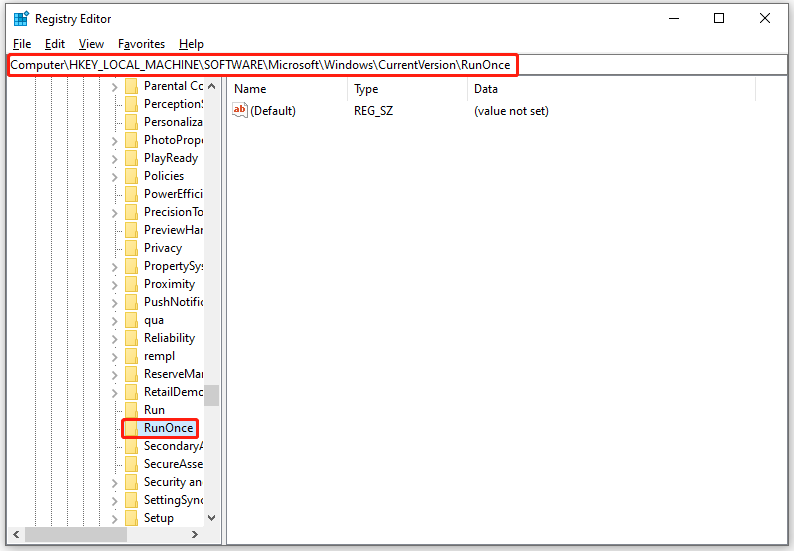Select the SecureAsse folder icon
Viewport: 794px width, 551px height.
click(131, 464)
